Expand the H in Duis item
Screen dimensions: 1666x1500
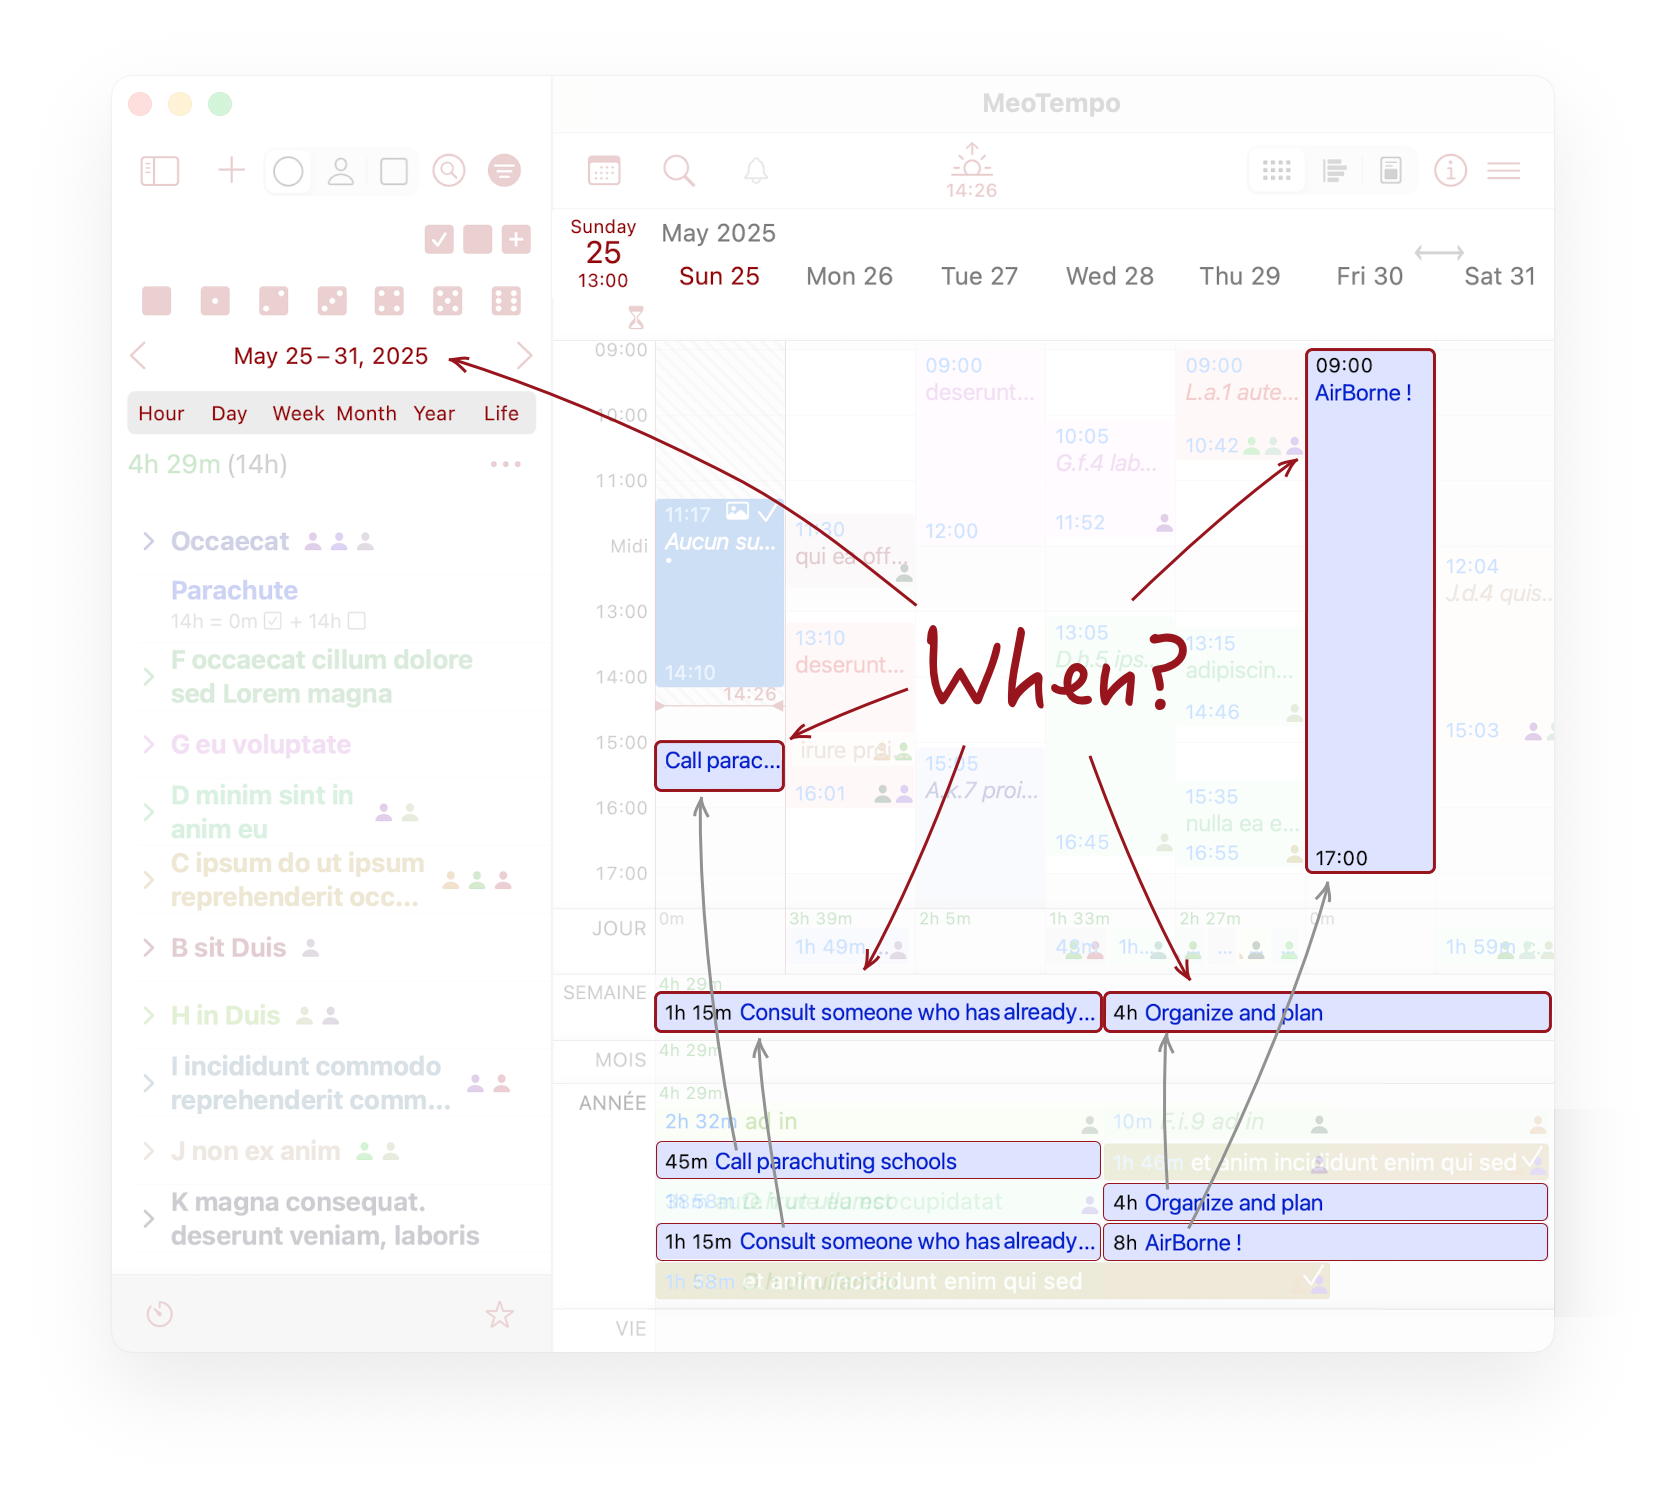pyautogui.click(x=149, y=1016)
